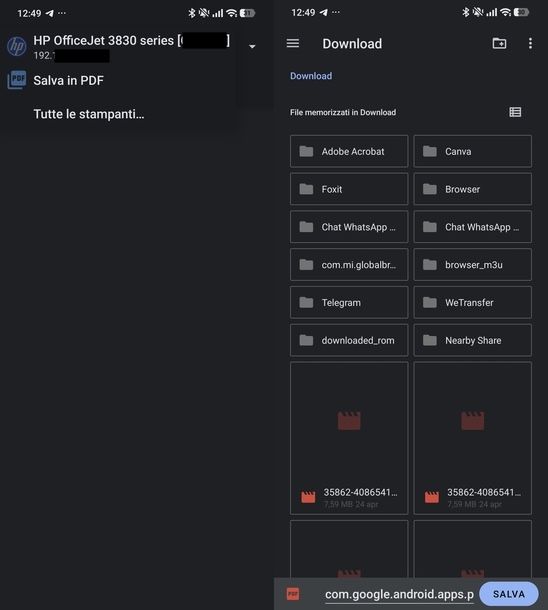The image size is (548, 610).
Task: Open Tutte le stampanti list
Action: [89, 114]
